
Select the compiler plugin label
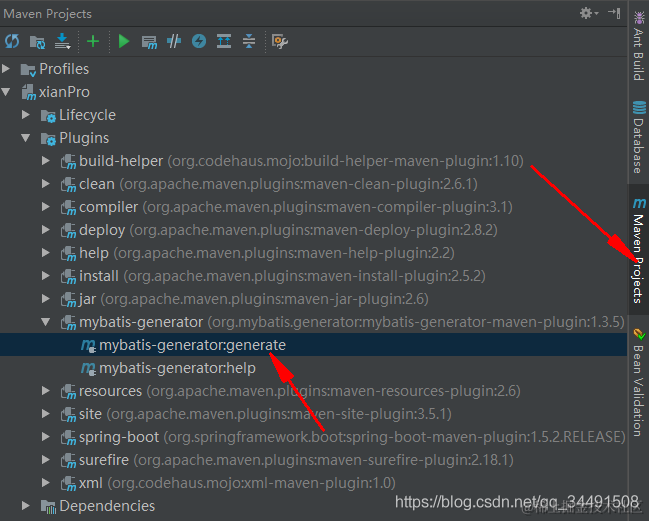click(108, 207)
